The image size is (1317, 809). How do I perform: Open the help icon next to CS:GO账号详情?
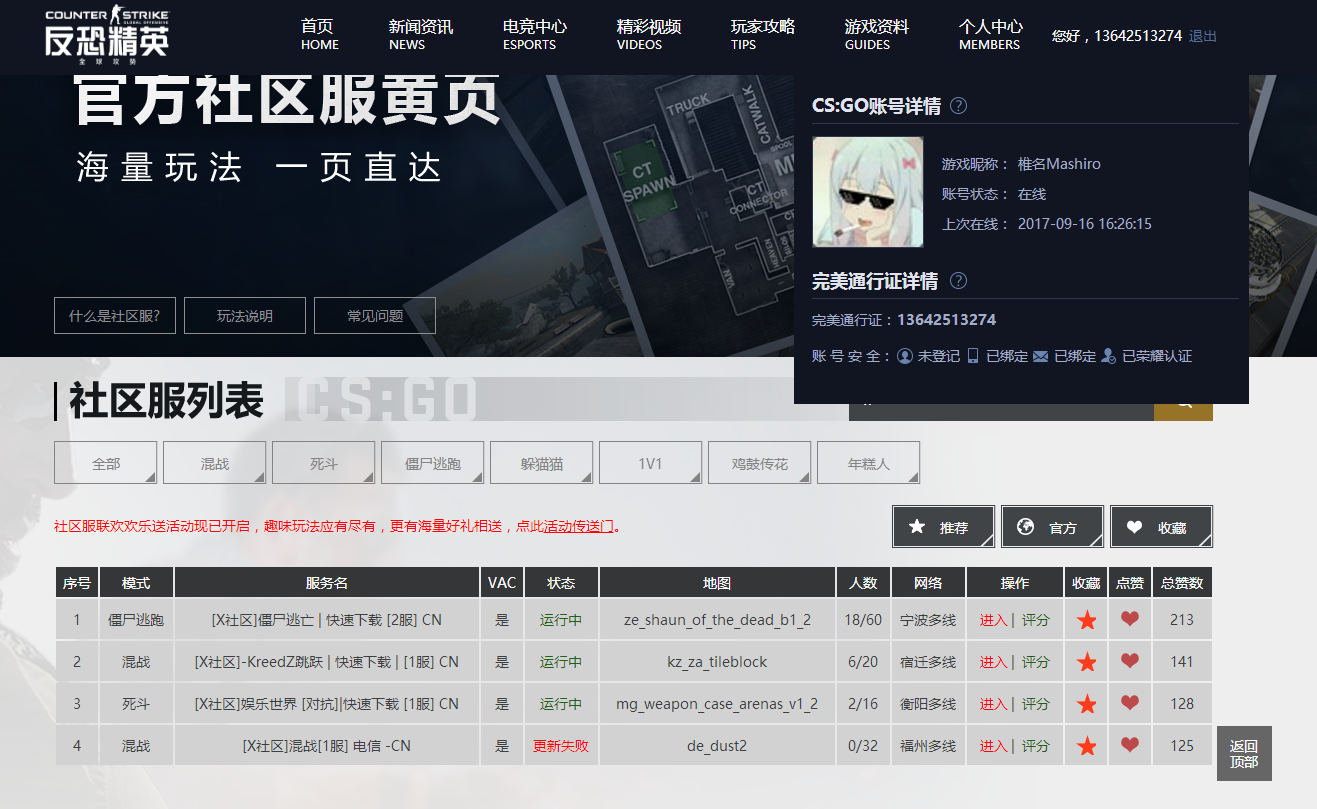pos(958,105)
